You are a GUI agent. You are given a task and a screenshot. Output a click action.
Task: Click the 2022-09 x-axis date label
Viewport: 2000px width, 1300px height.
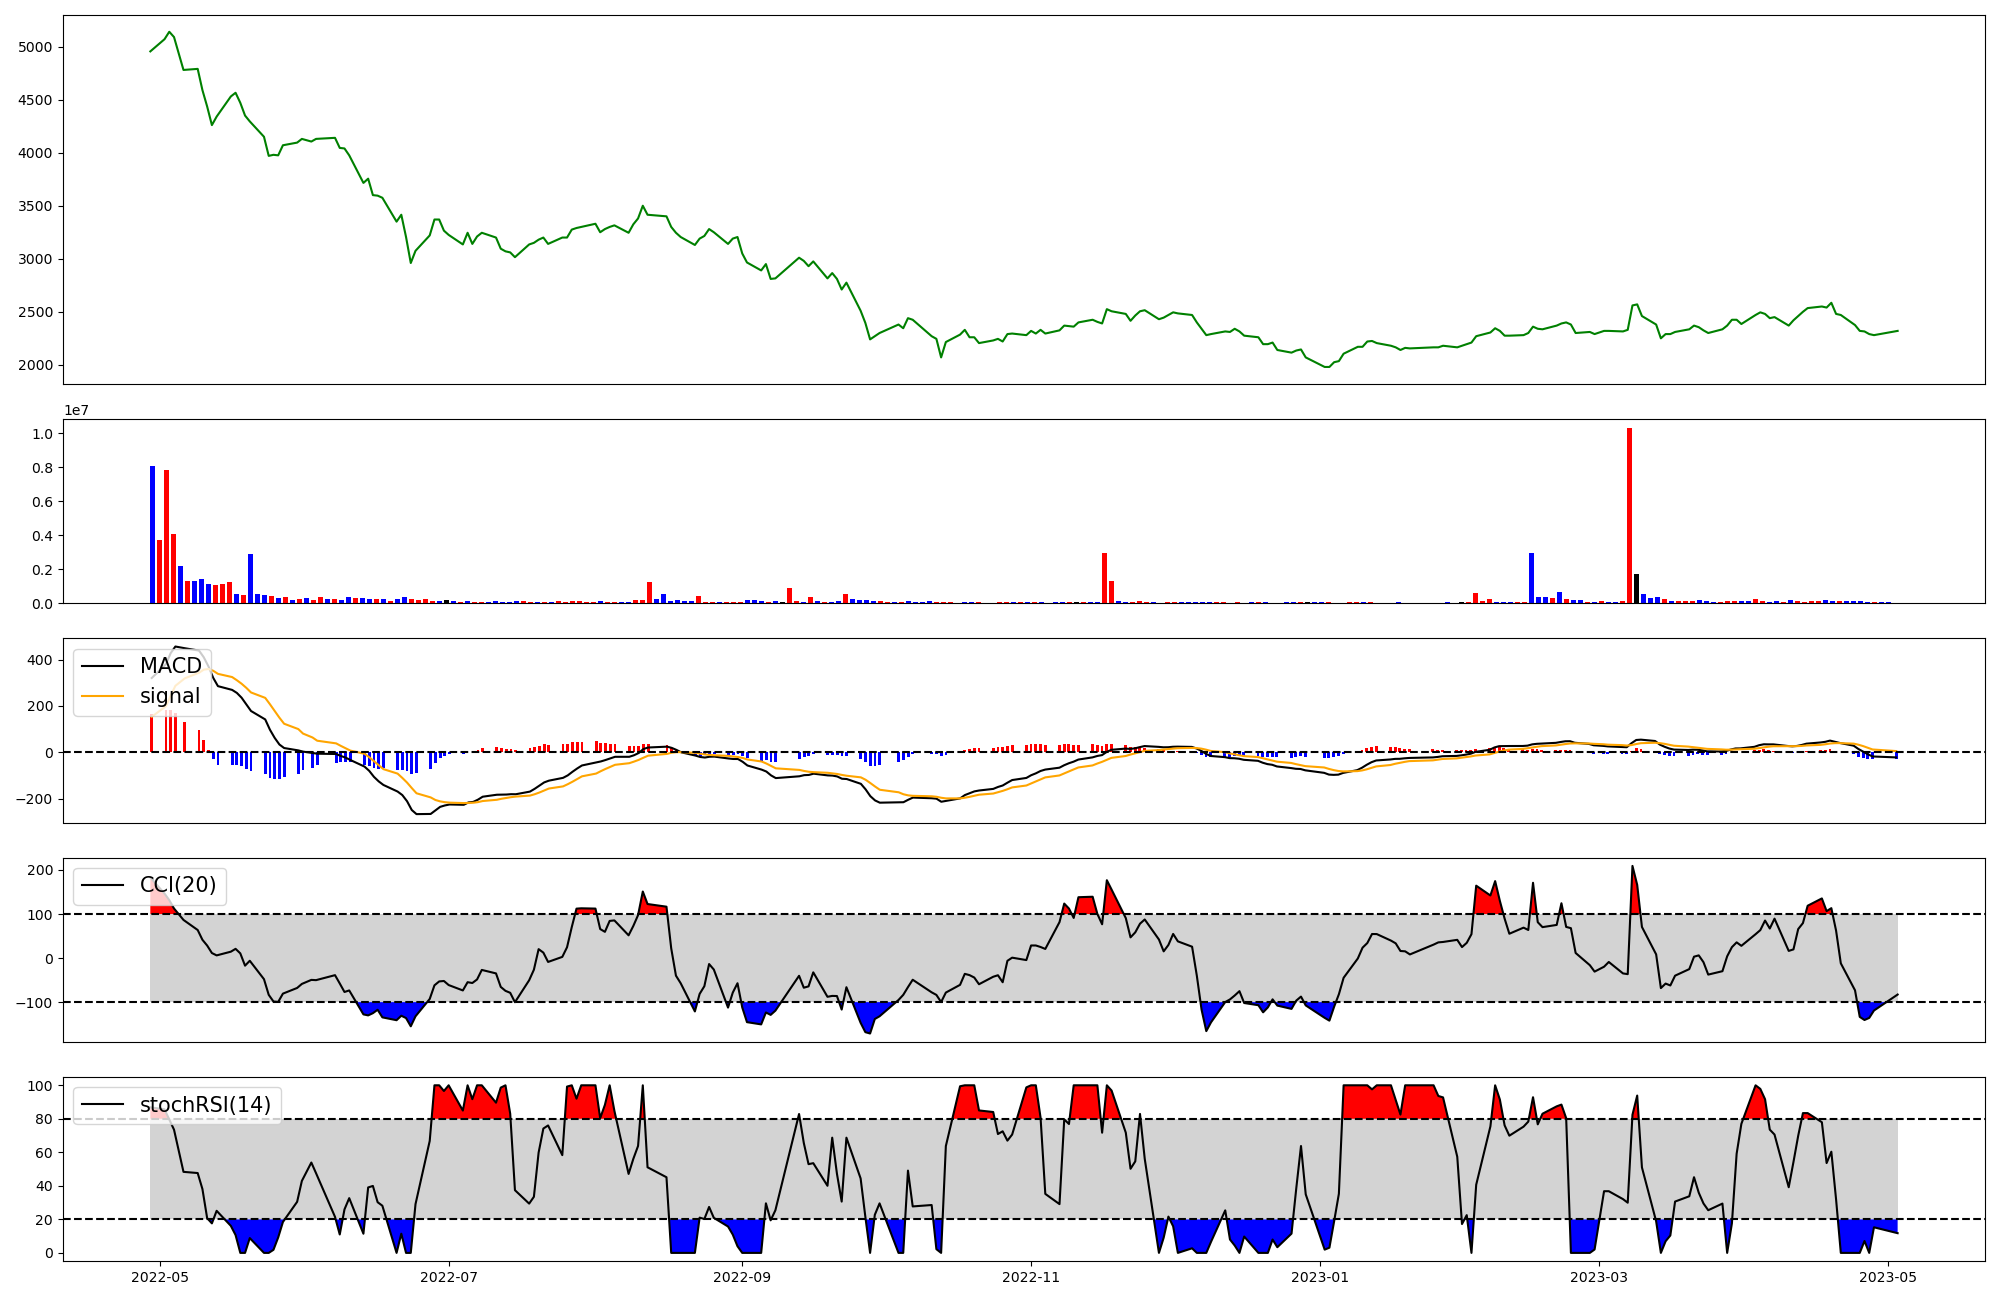tap(742, 1277)
